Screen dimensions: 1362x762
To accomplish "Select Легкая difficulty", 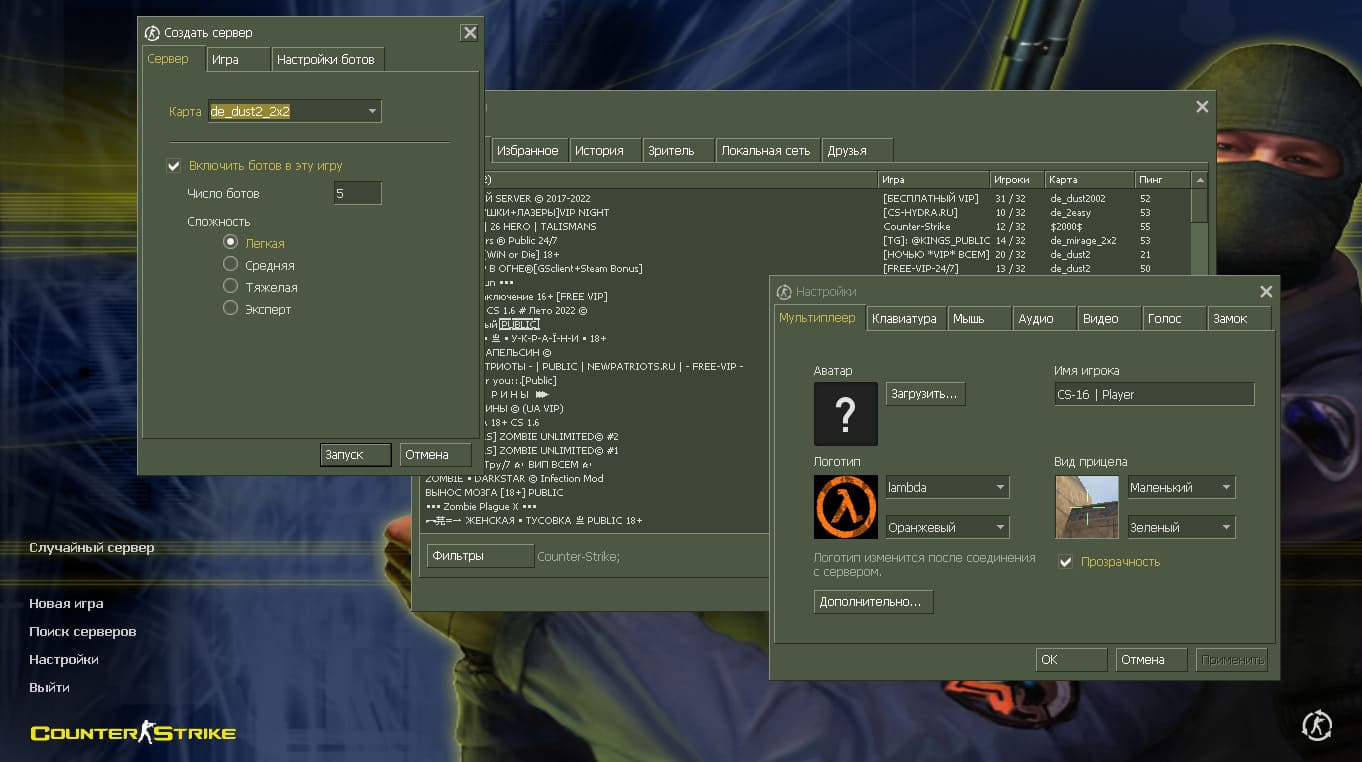I will point(231,243).
